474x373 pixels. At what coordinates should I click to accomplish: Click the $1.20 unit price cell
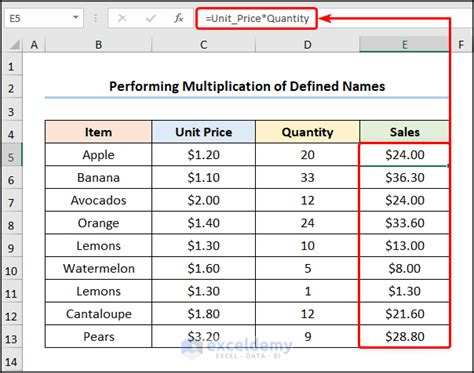[x=204, y=155]
